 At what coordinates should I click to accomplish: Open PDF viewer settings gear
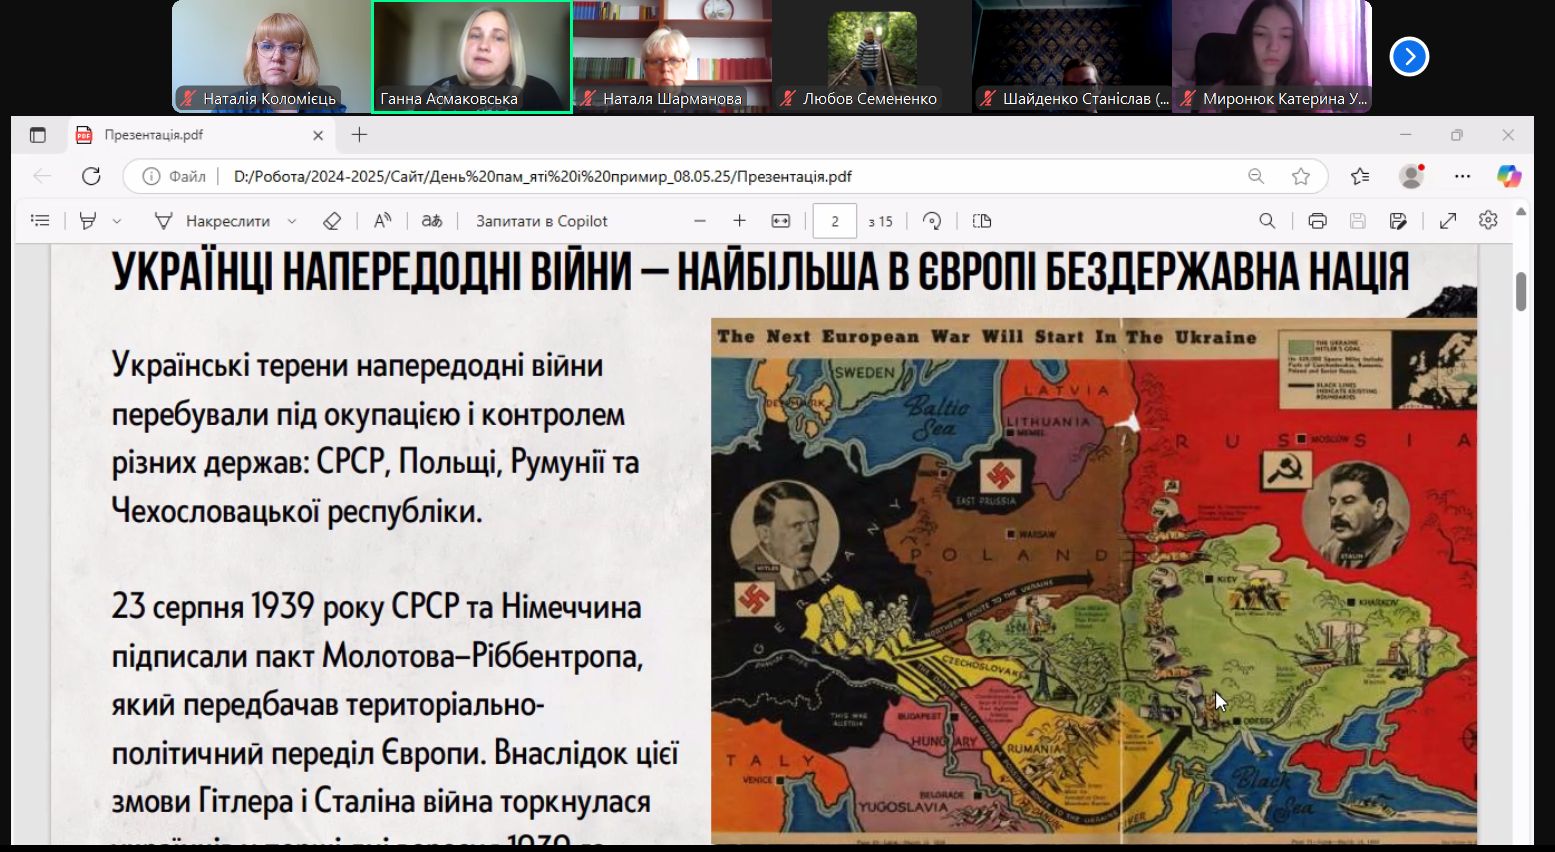[1488, 221]
